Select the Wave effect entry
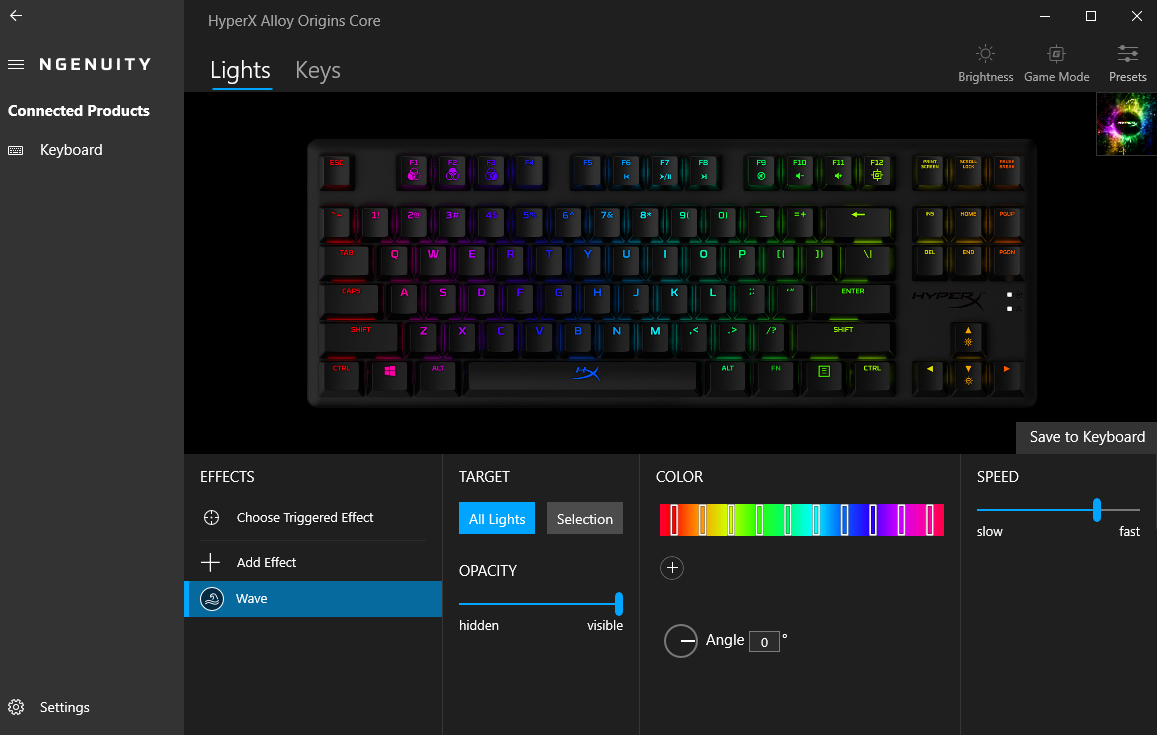This screenshot has width=1157, height=735. coord(313,598)
